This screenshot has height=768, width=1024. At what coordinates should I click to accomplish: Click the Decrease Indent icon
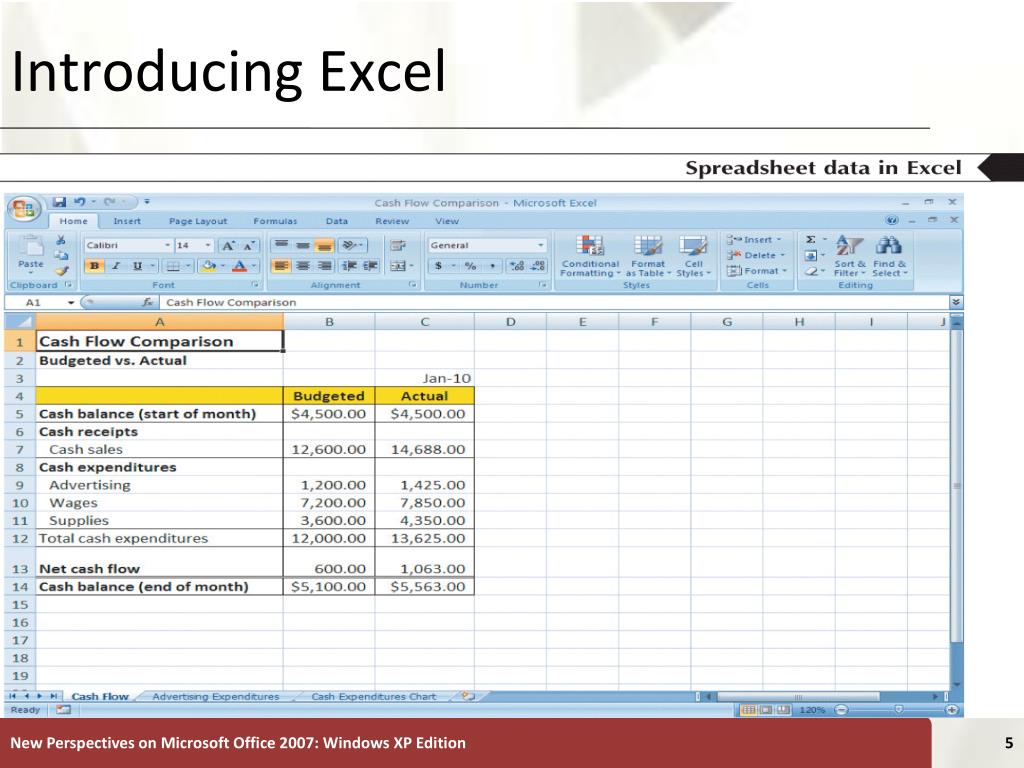(x=349, y=266)
